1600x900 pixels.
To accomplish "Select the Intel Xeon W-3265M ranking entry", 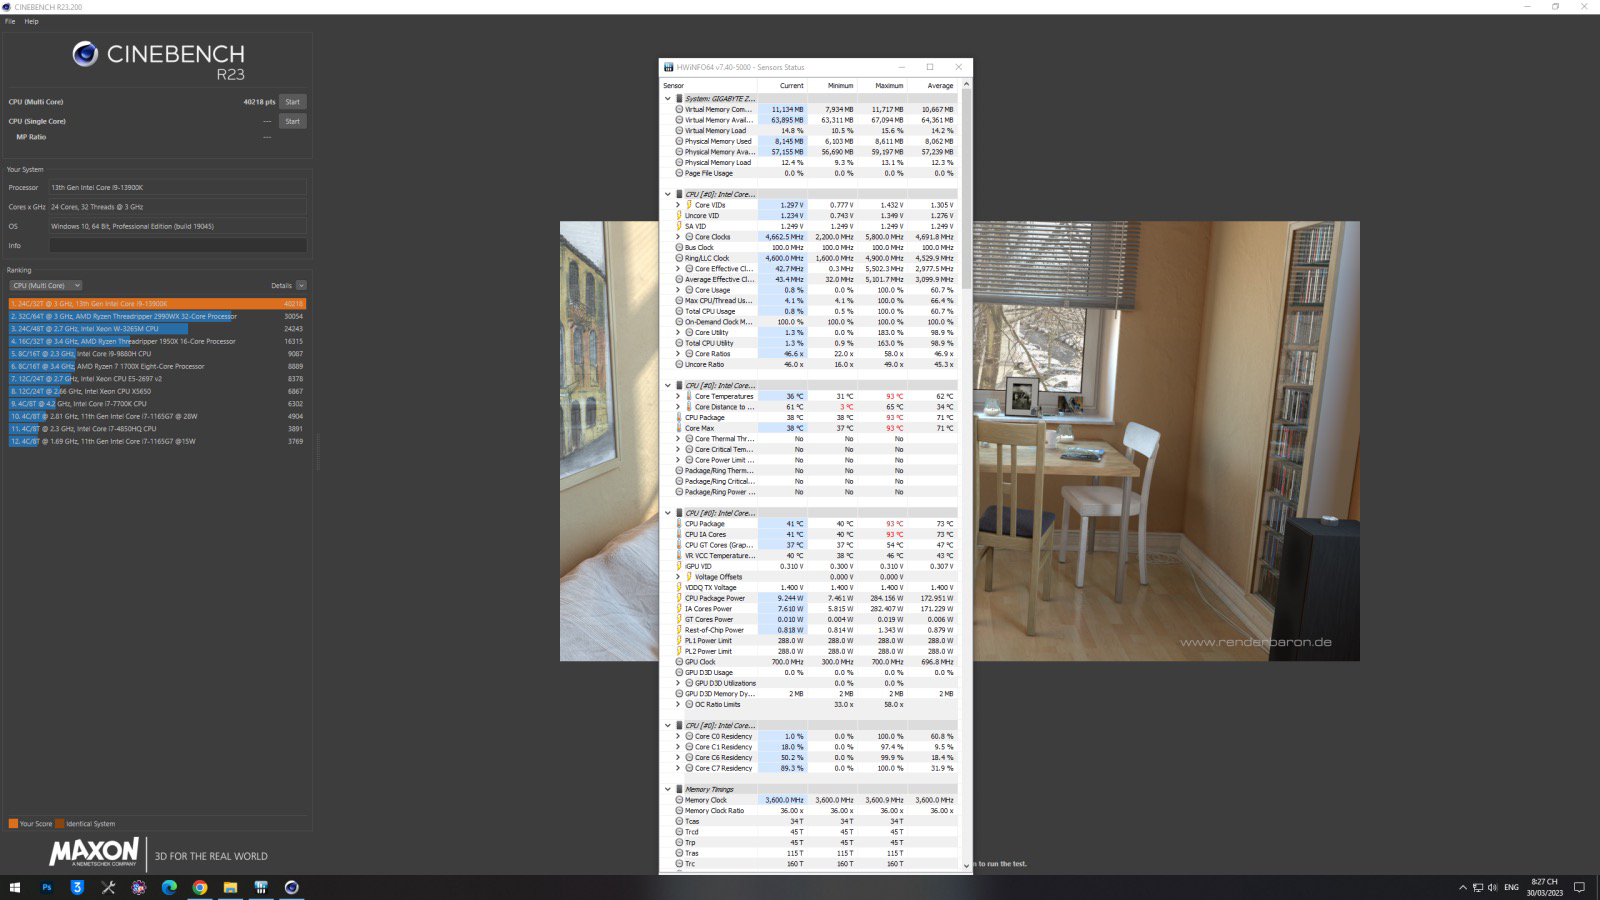I will coord(157,329).
